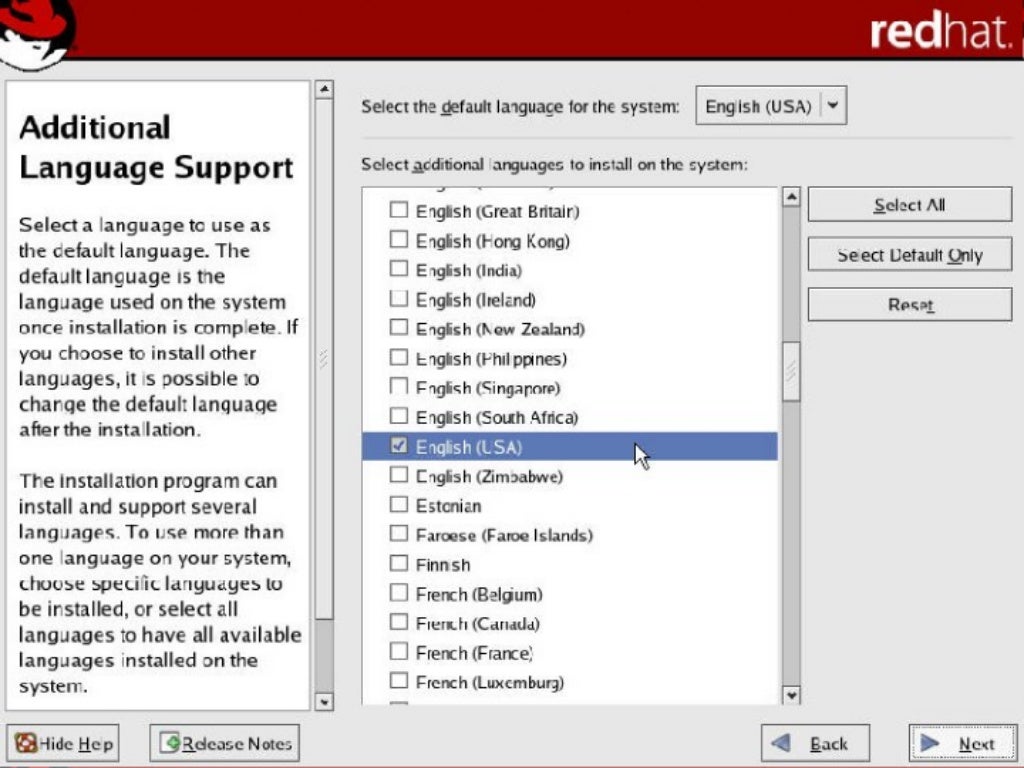Open Release Notes button label
Image resolution: width=1024 pixels, height=768 pixels.
pyautogui.click(x=237, y=744)
